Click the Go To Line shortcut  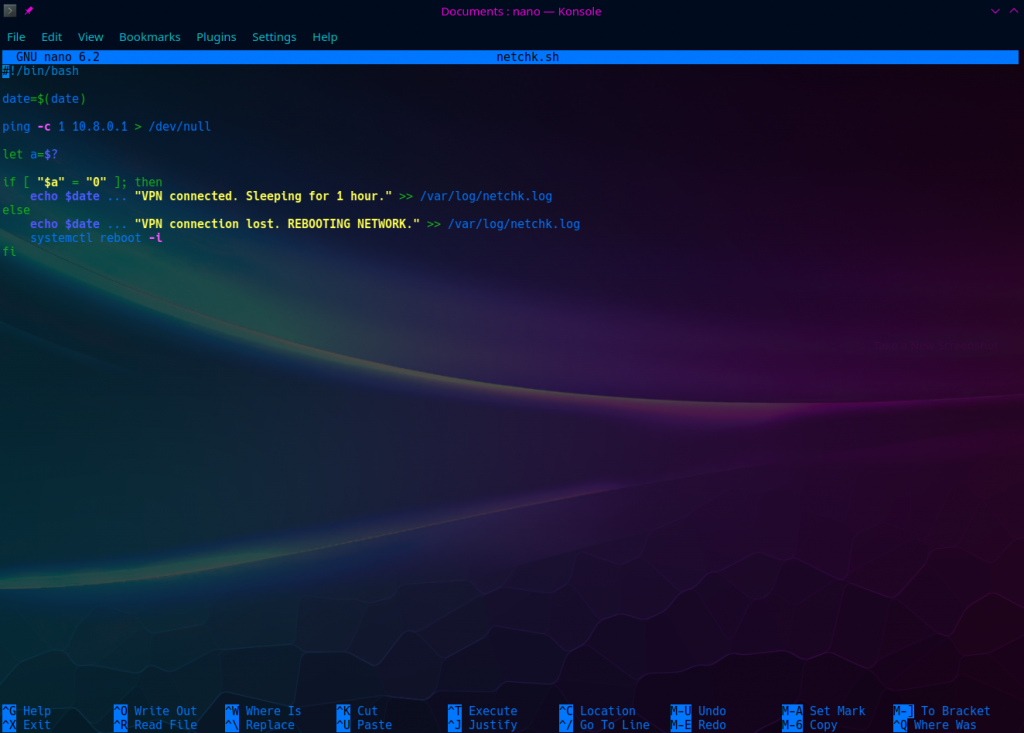point(614,725)
